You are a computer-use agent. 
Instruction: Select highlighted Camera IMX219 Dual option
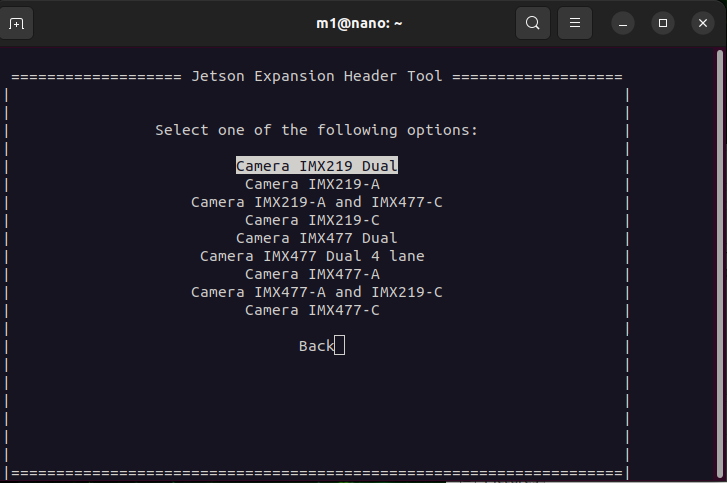(316, 166)
